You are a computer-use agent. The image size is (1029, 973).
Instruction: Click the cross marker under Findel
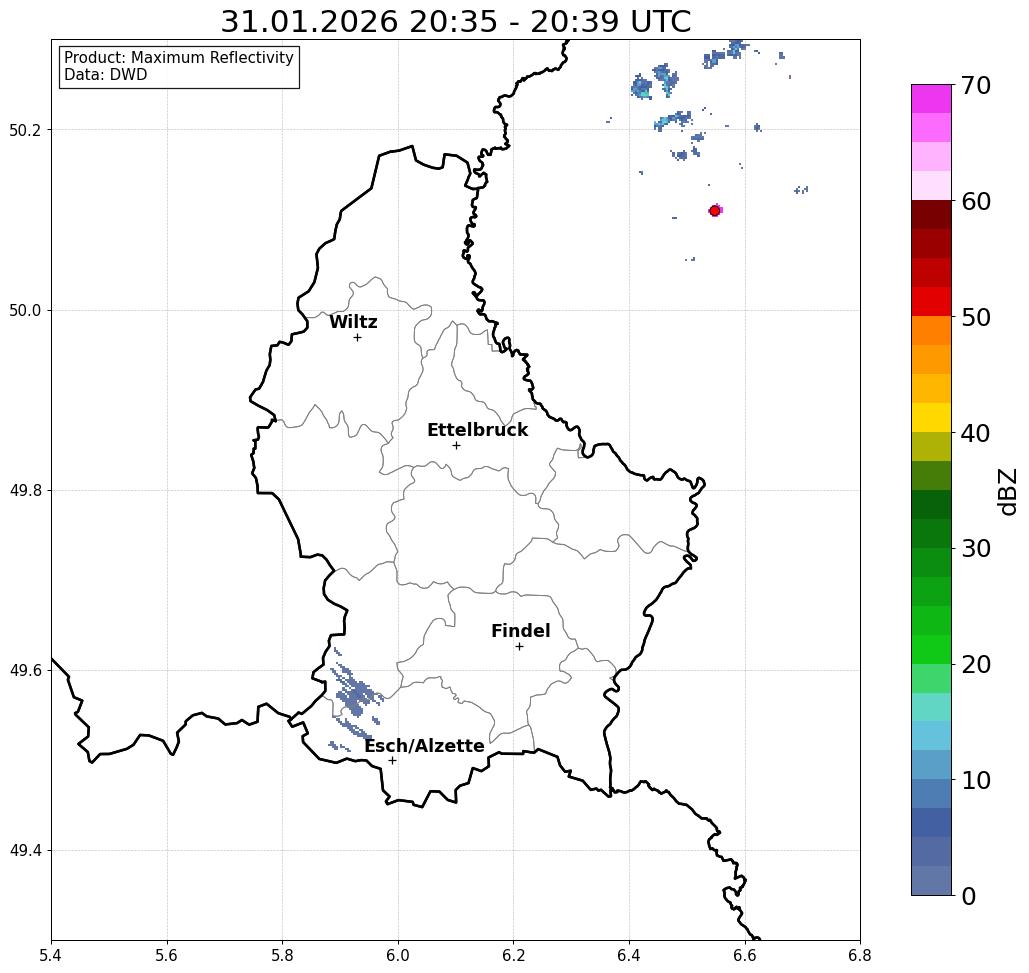click(519, 647)
